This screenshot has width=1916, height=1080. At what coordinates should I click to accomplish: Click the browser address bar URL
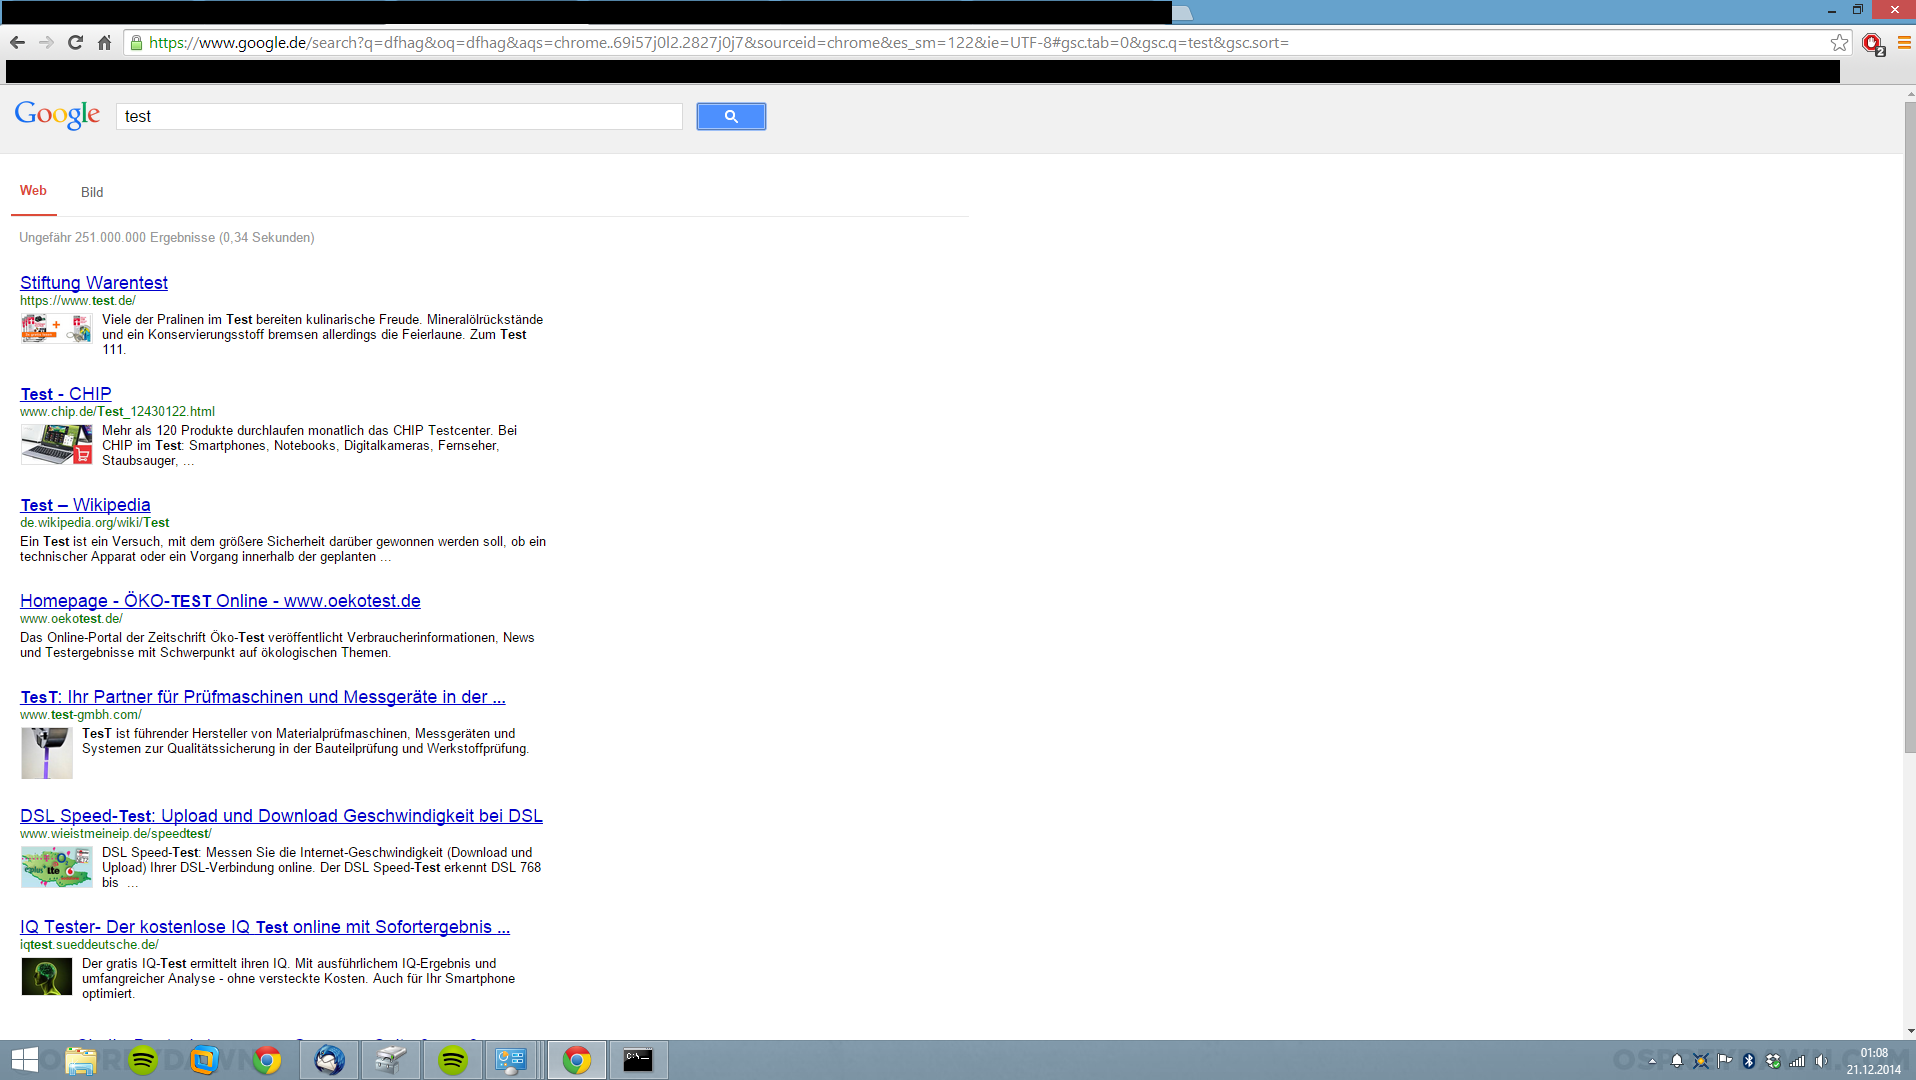pos(718,42)
